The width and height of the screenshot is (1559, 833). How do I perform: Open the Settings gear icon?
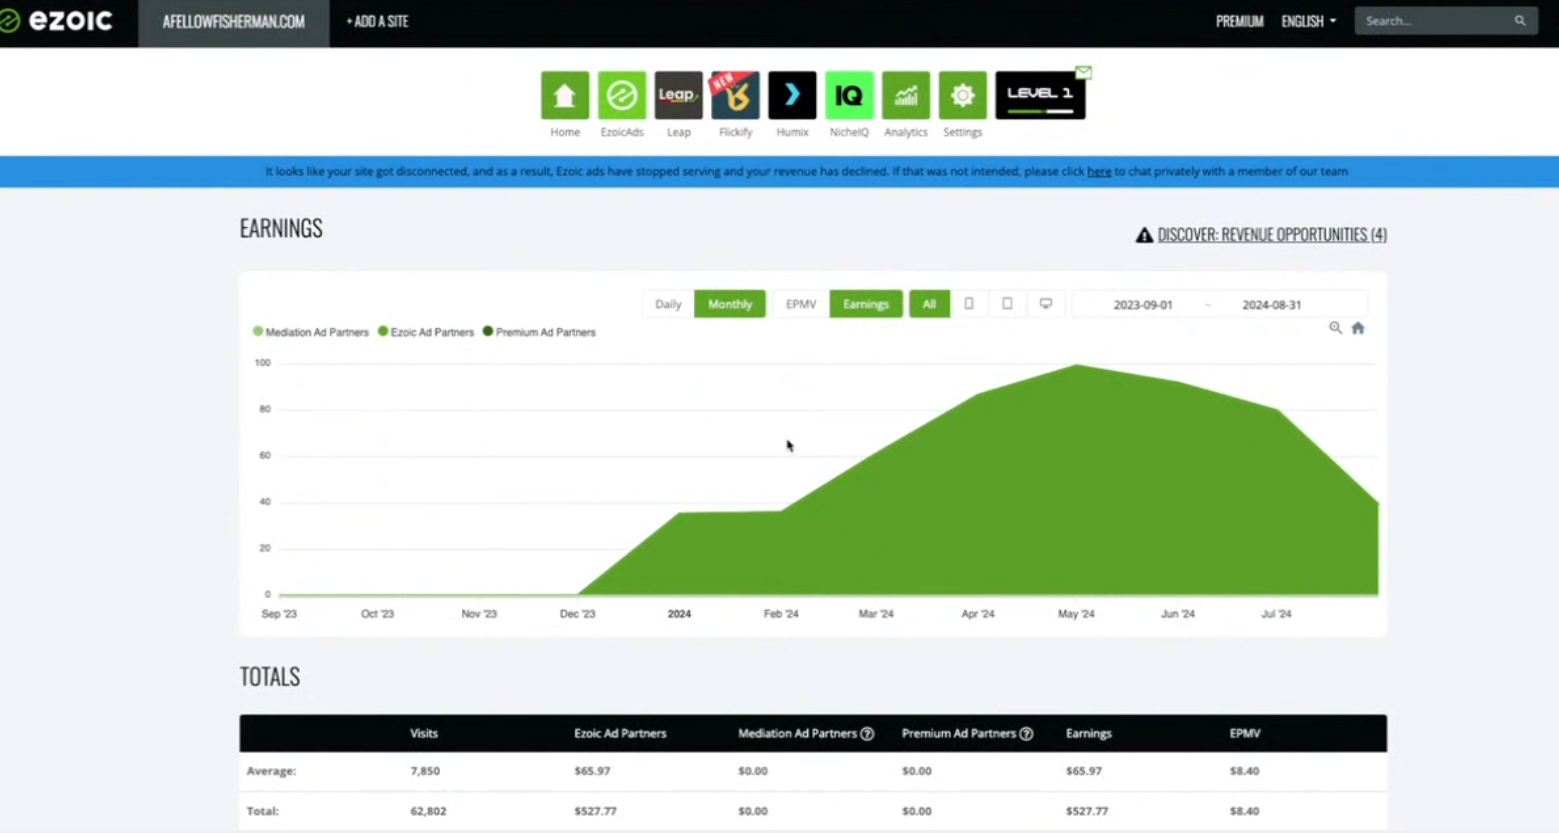click(963, 95)
